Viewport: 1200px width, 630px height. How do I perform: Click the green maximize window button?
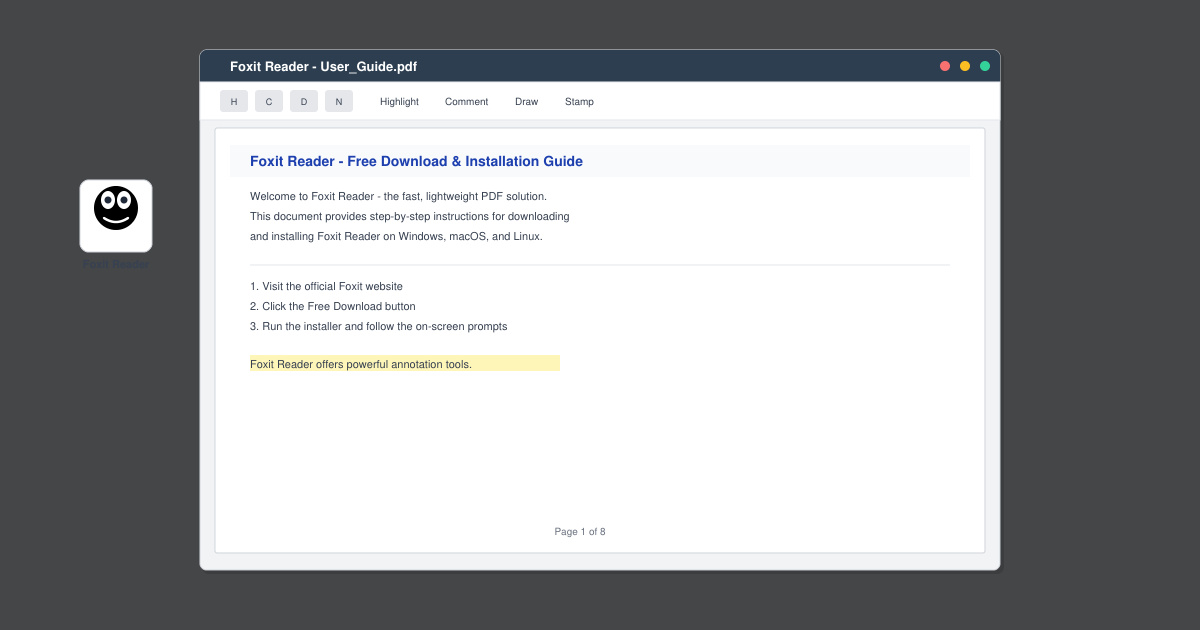coord(985,66)
